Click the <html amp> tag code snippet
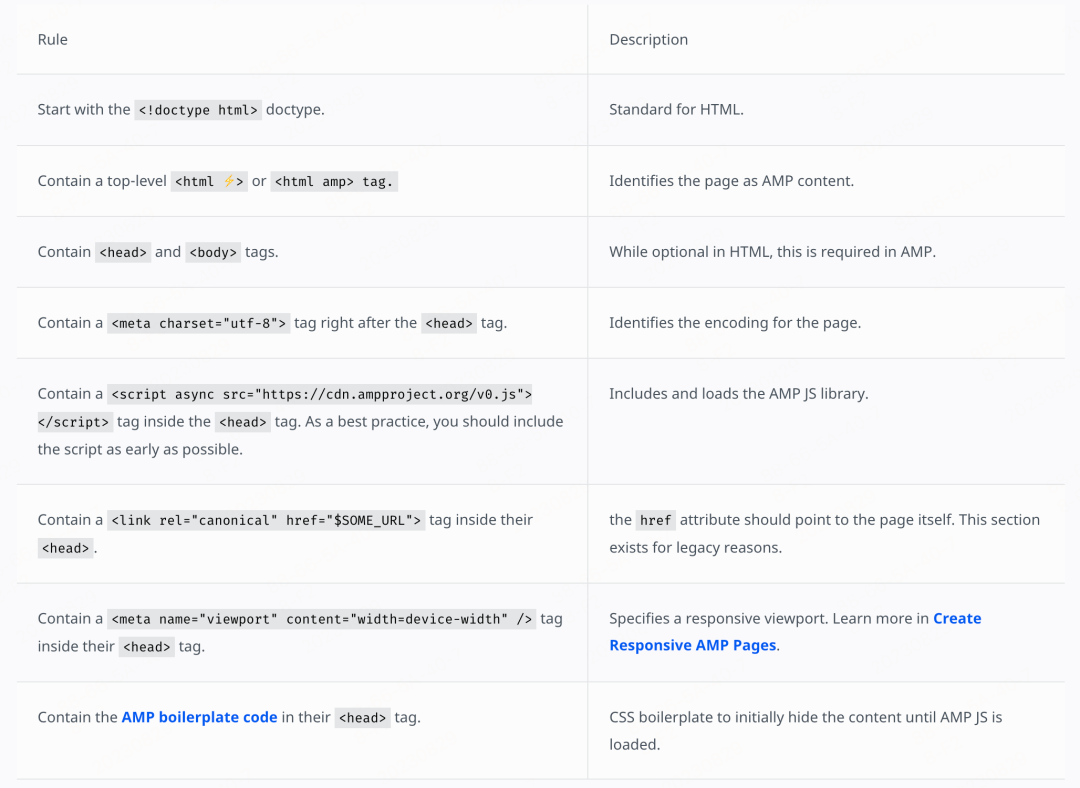Image resolution: width=1080 pixels, height=788 pixels. 333,181
